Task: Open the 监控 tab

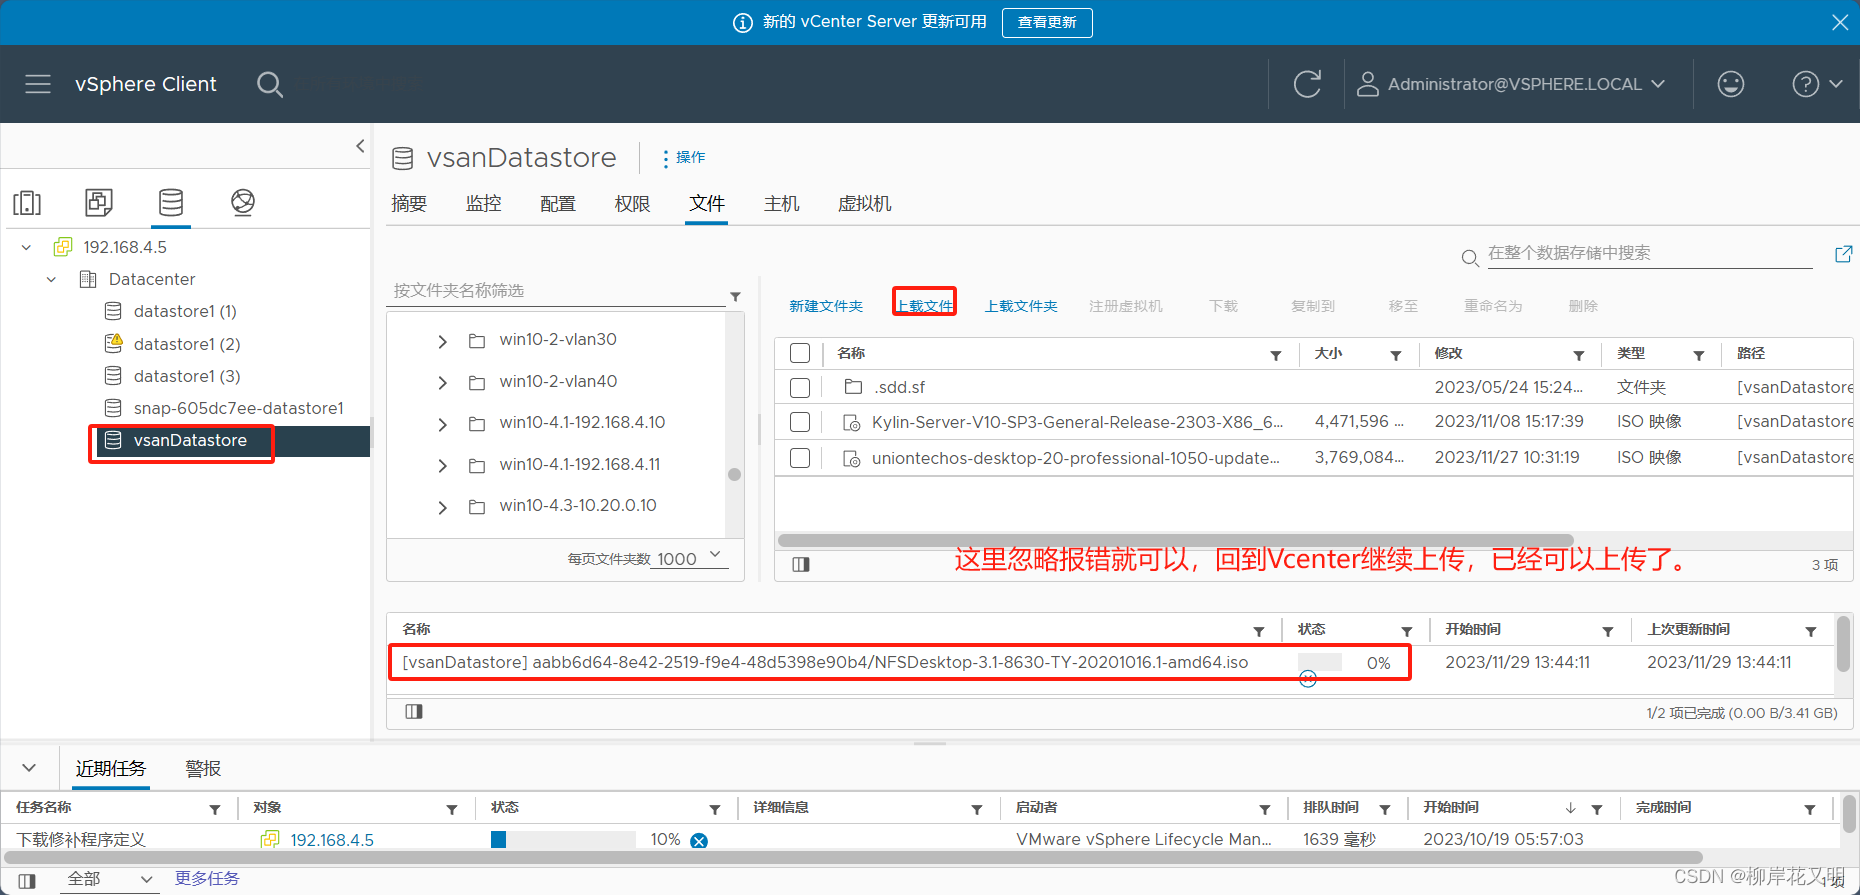Action: (484, 203)
